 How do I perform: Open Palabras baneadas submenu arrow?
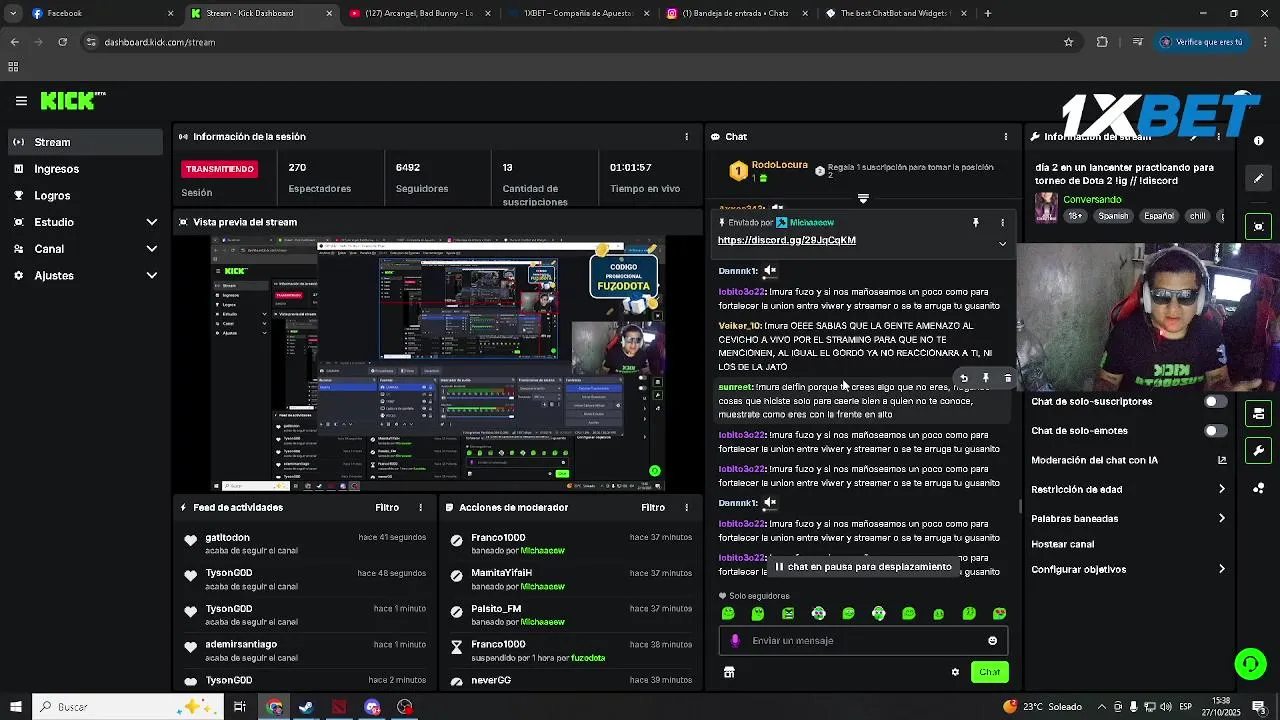coord(1221,519)
